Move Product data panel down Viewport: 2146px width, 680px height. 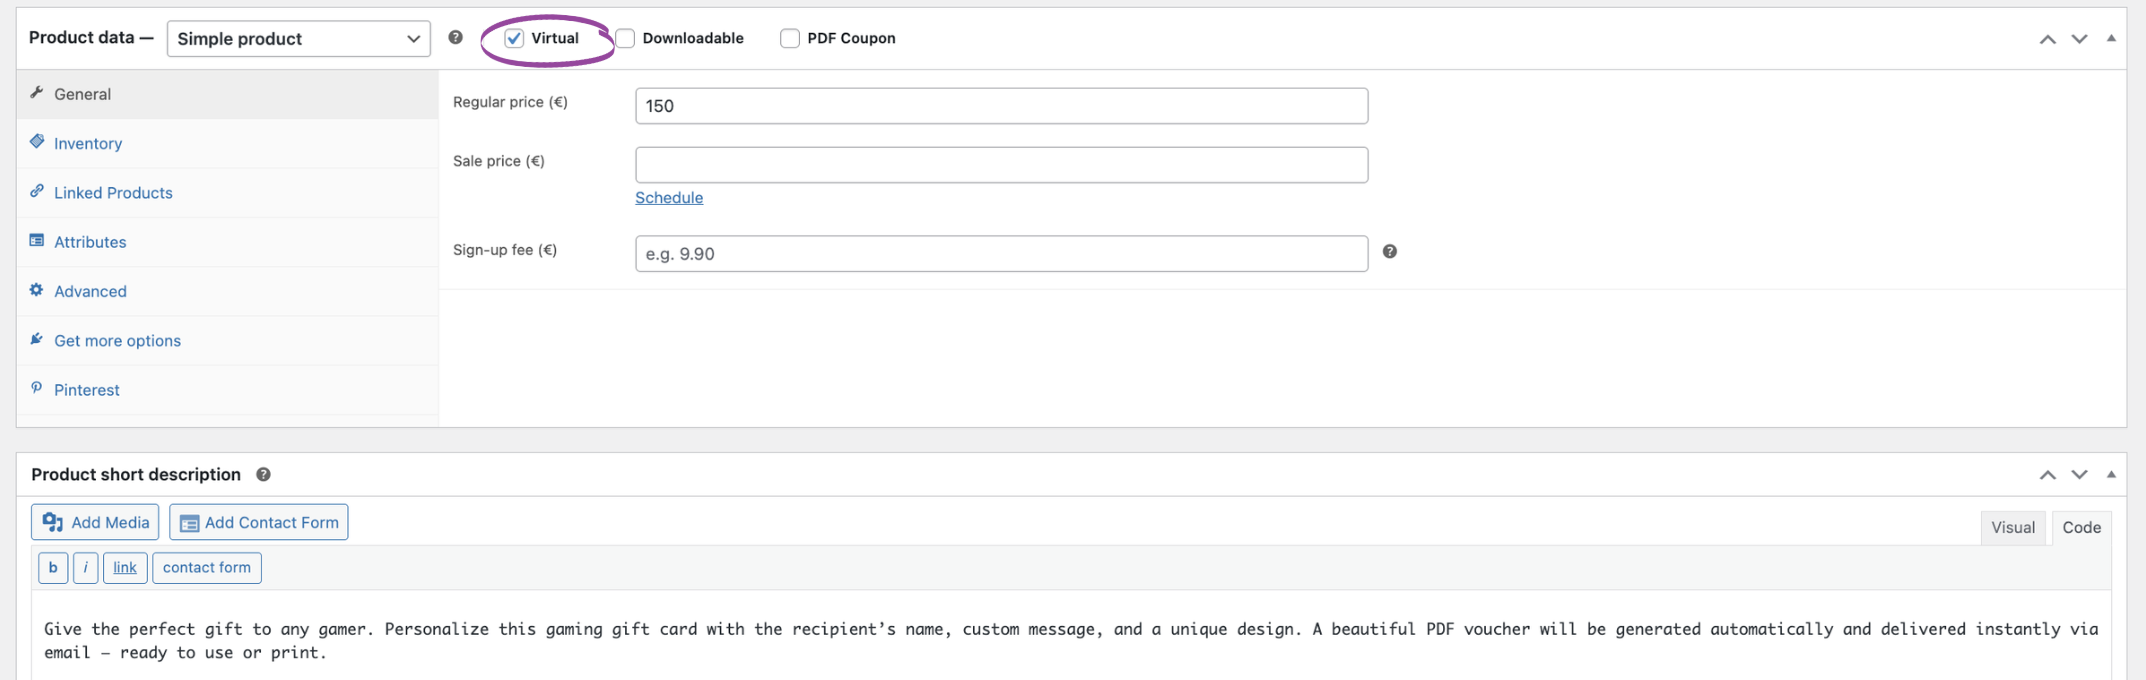[2079, 39]
